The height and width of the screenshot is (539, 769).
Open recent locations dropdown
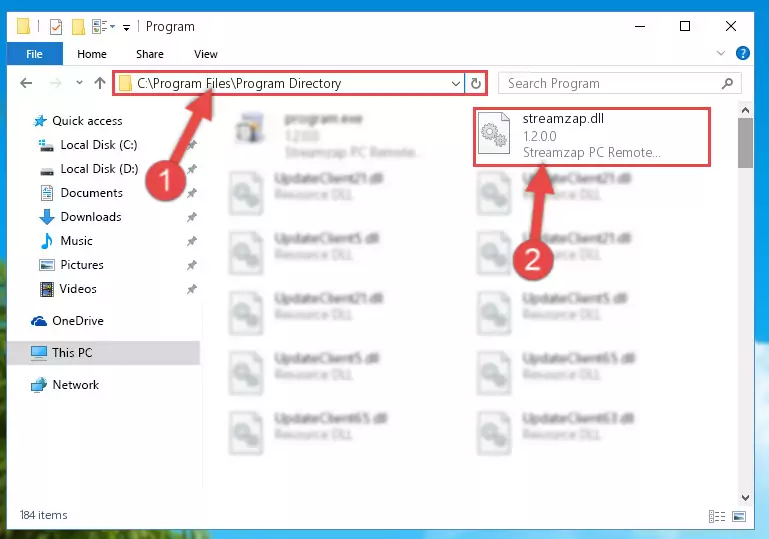click(x=79, y=83)
